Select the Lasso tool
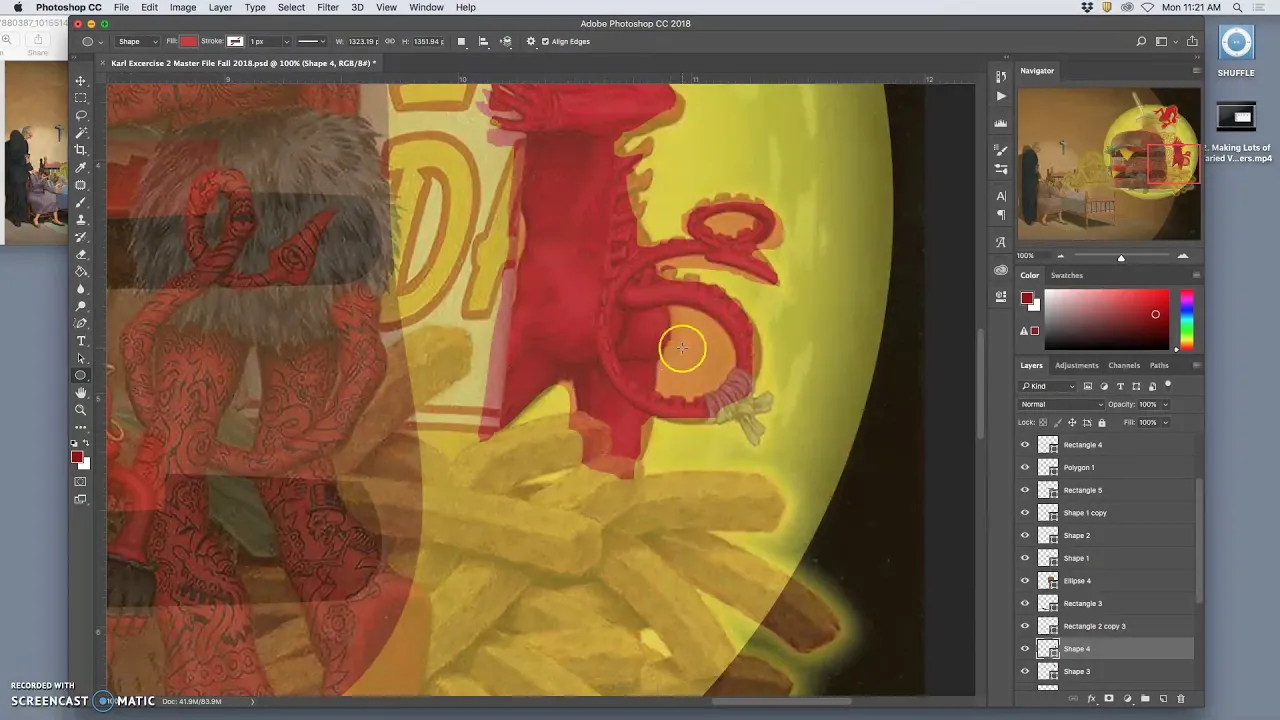This screenshot has height=720, width=1280. [81, 115]
